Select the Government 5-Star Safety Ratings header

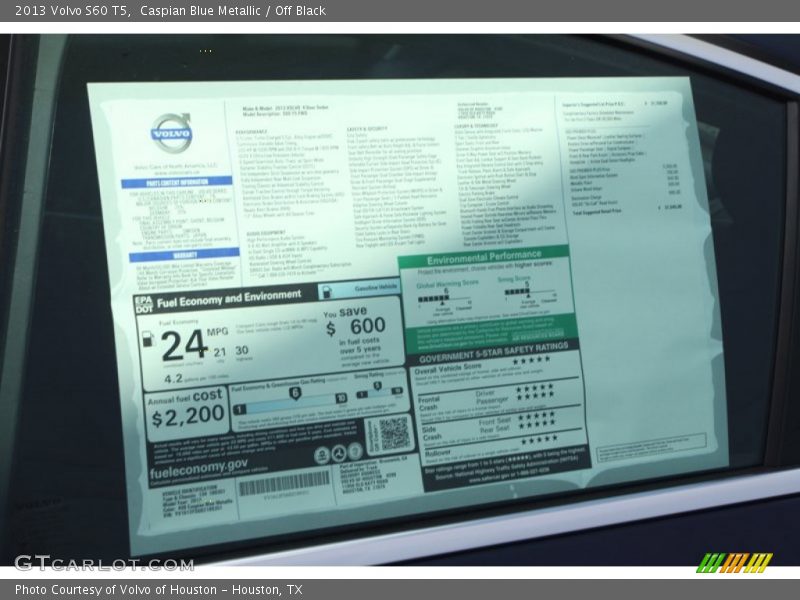(x=494, y=347)
